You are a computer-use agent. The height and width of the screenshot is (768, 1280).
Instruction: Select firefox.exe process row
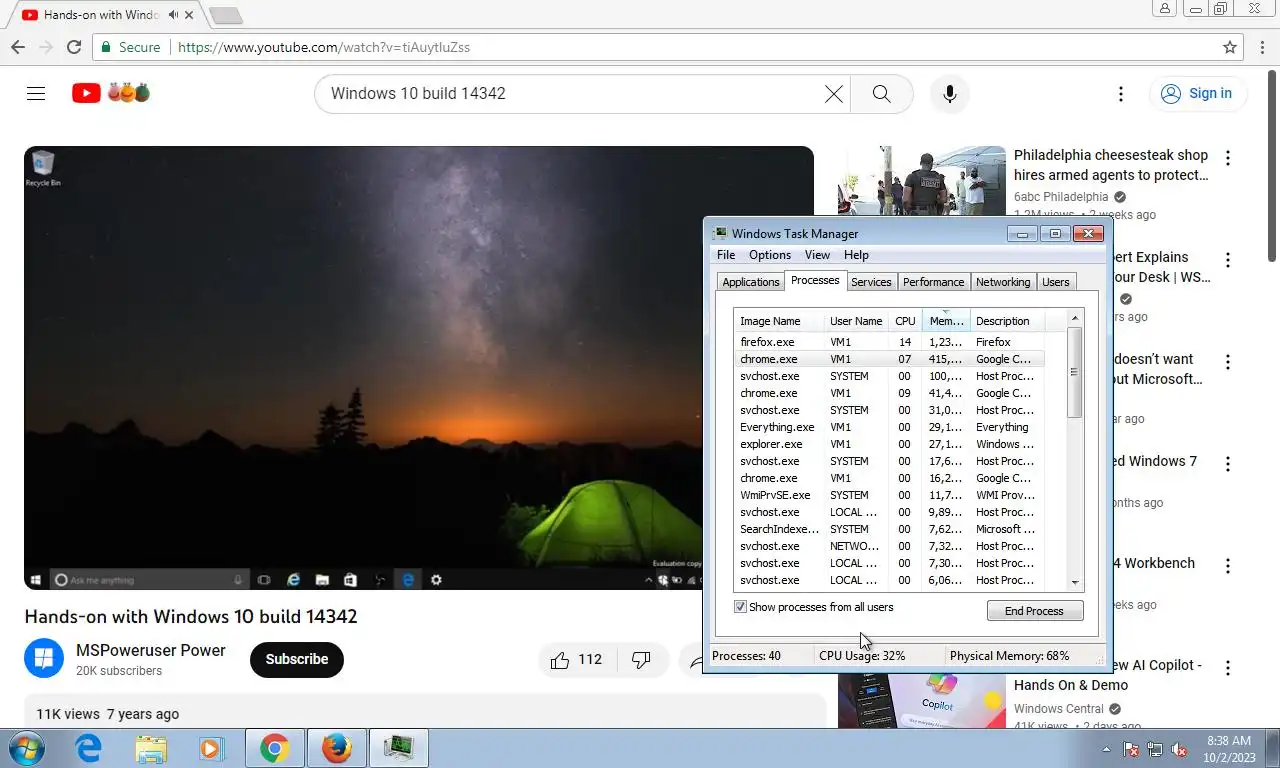[x=889, y=342]
